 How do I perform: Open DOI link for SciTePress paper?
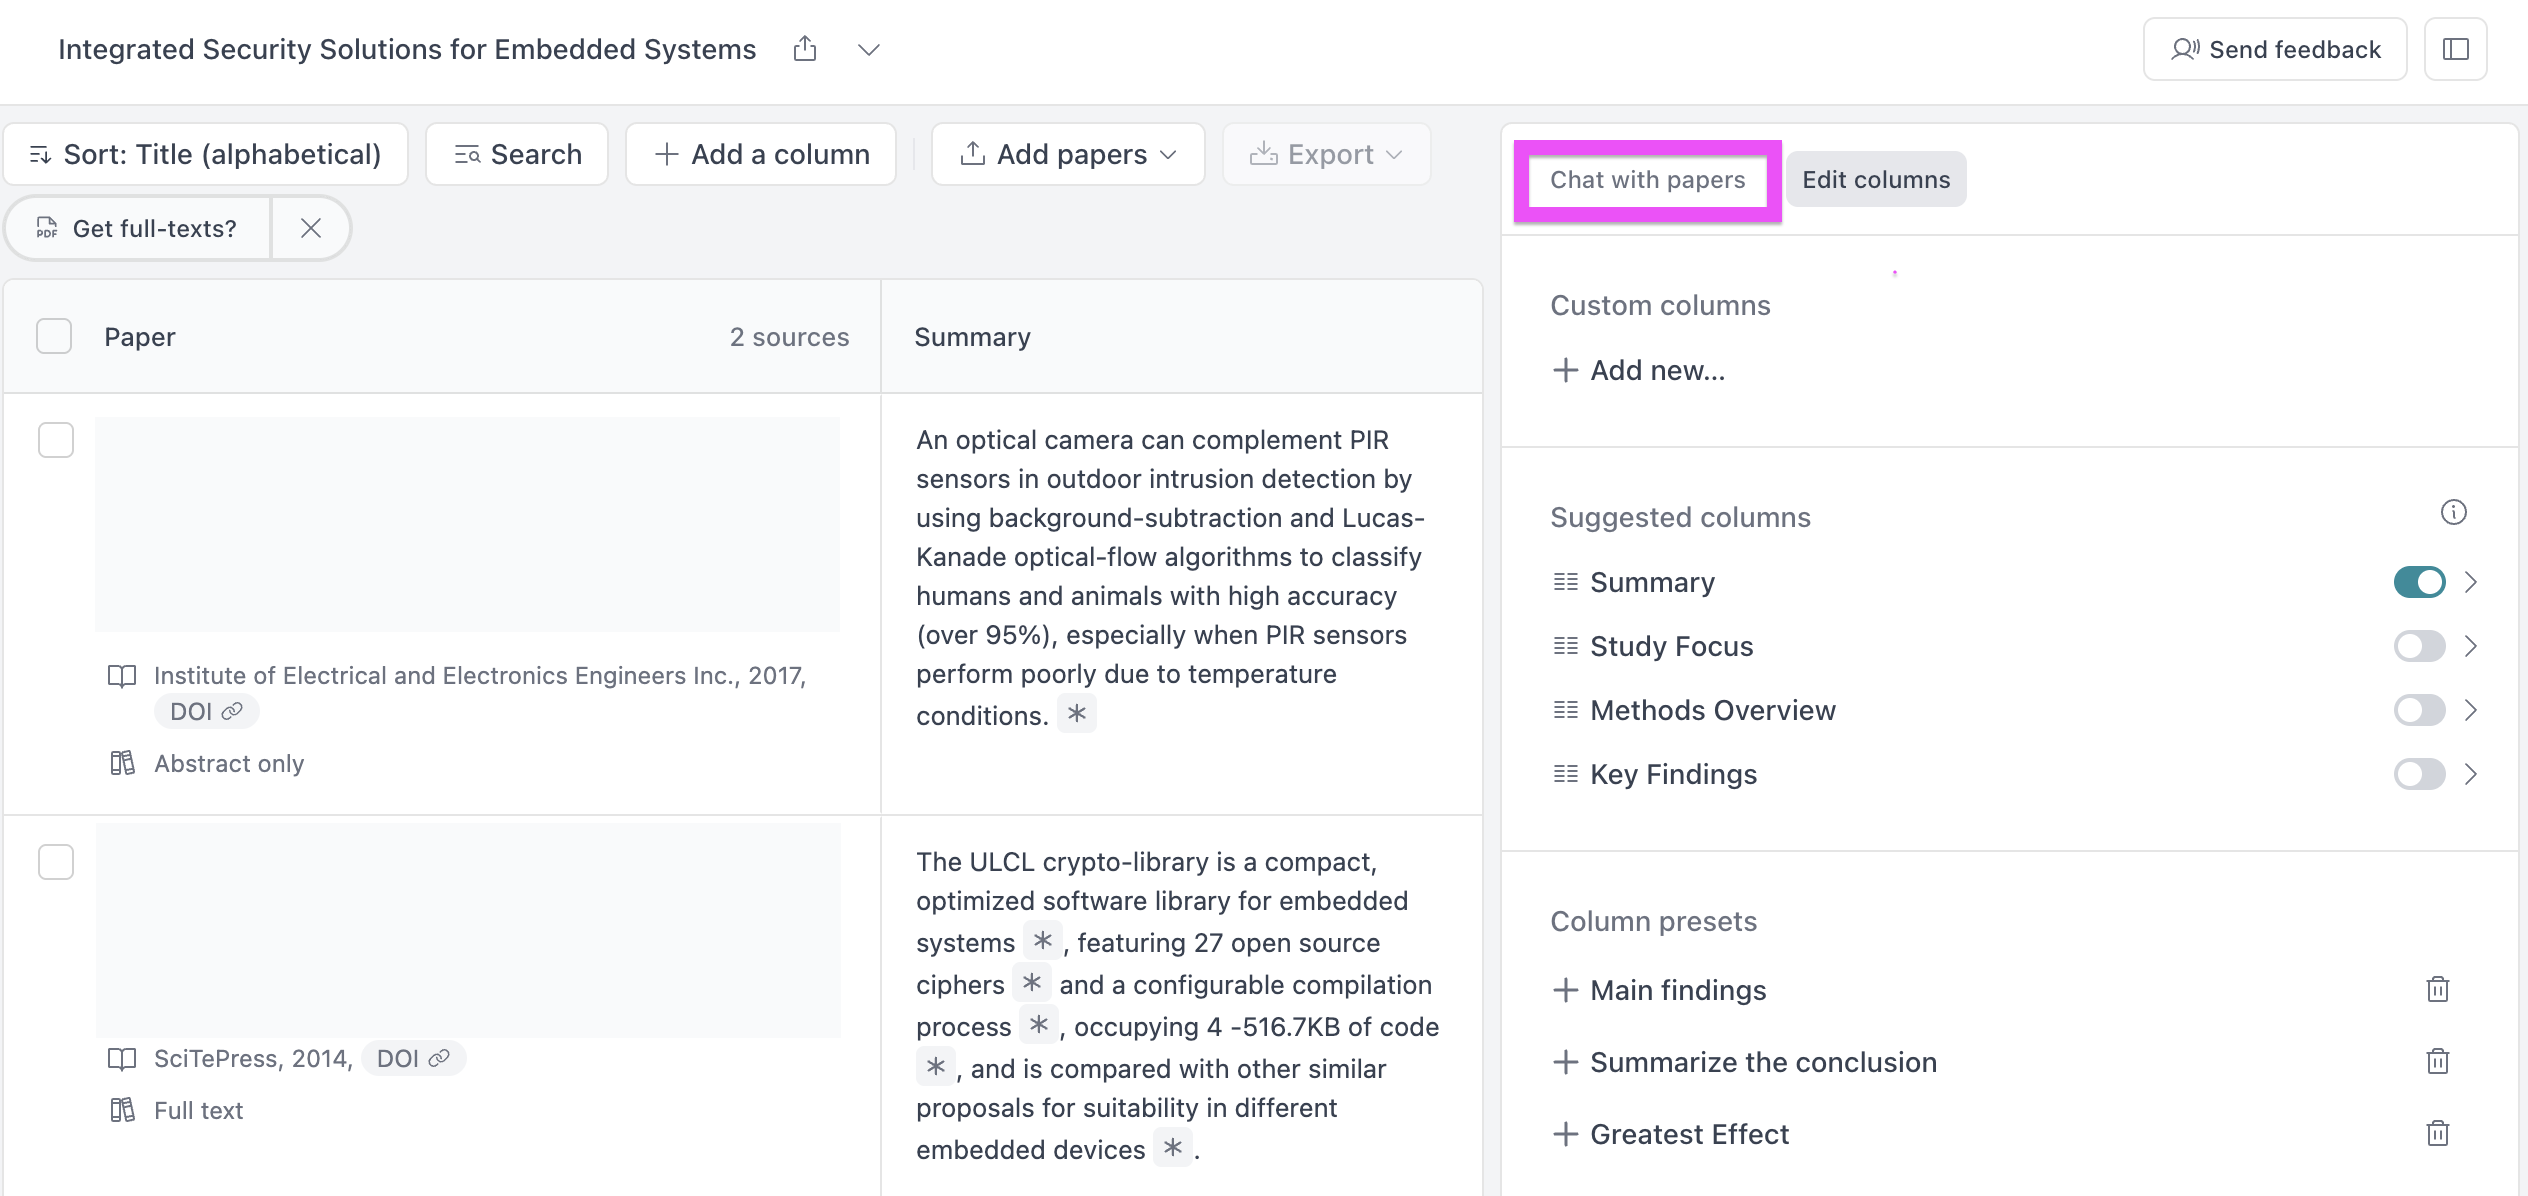click(412, 1058)
